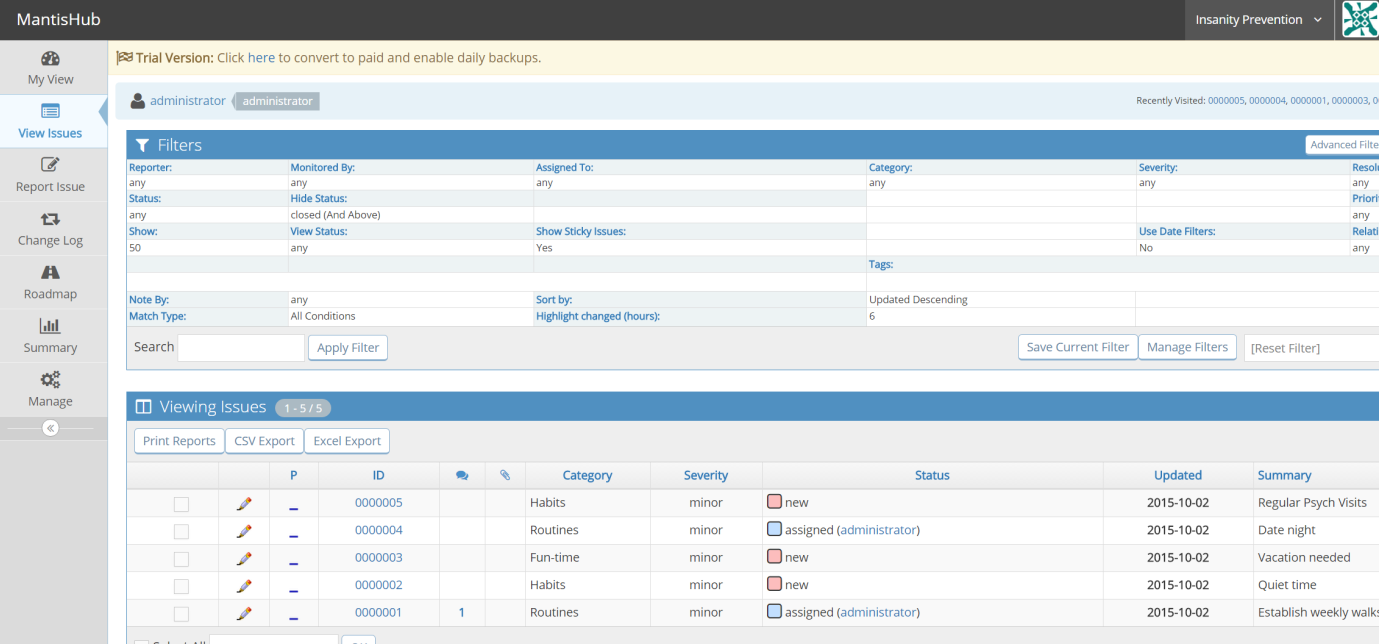Image resolution: width=1379 pixels, height=644 pixels.
Task: Click the Filters funnel icon
Action: 142,145
